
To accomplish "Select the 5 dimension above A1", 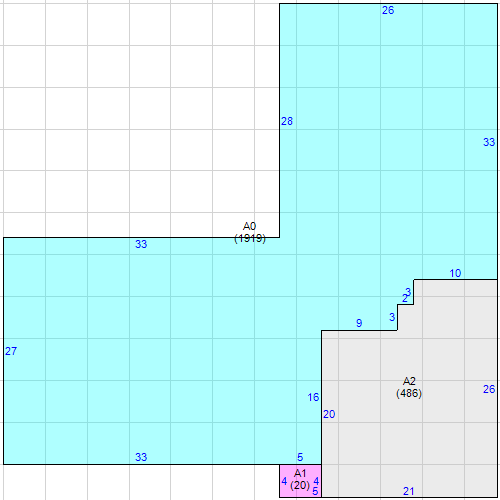I will point(300,457).
